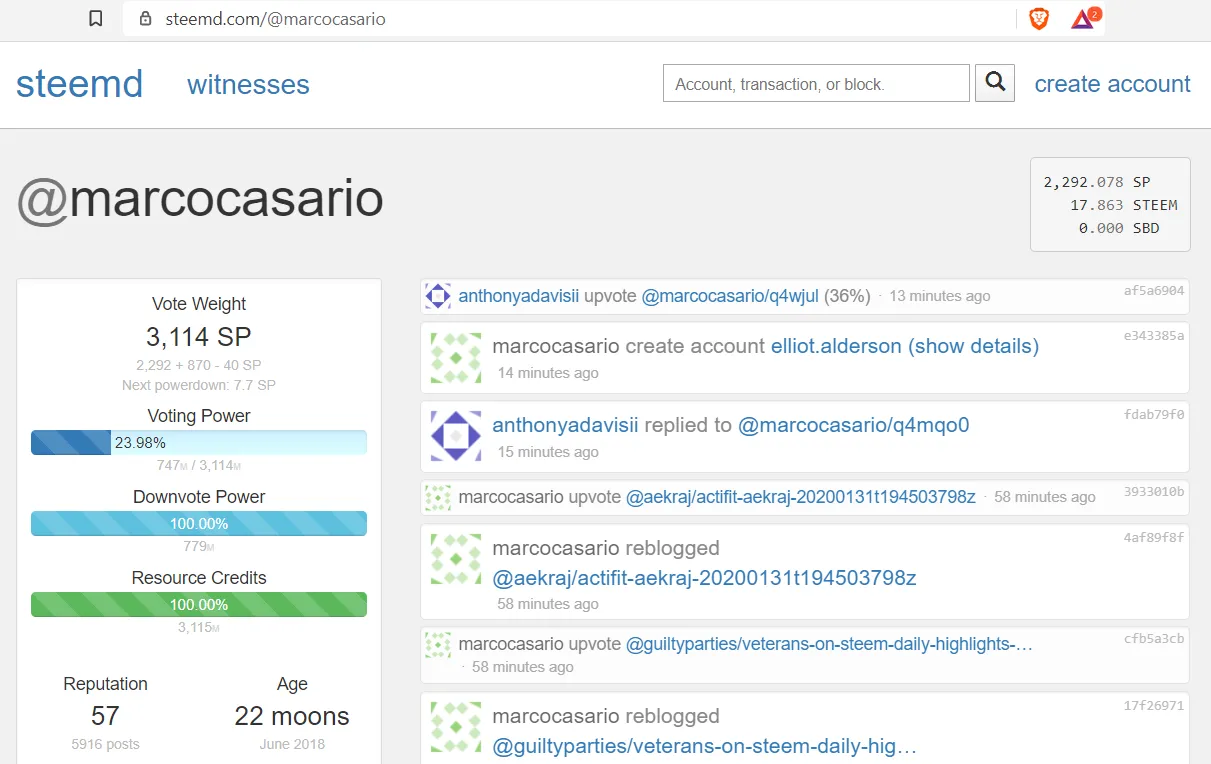Click the padlock site info icon
1211x764 pixels.
(146, 19)
